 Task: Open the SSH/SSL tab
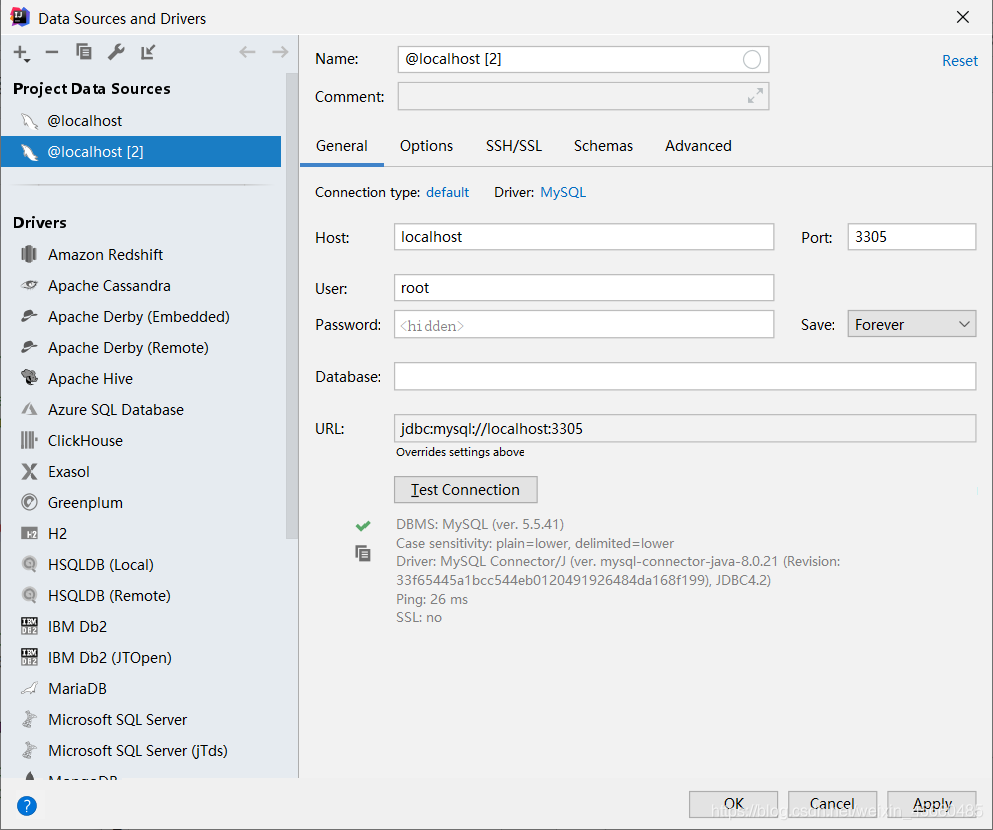coord(514,146)
